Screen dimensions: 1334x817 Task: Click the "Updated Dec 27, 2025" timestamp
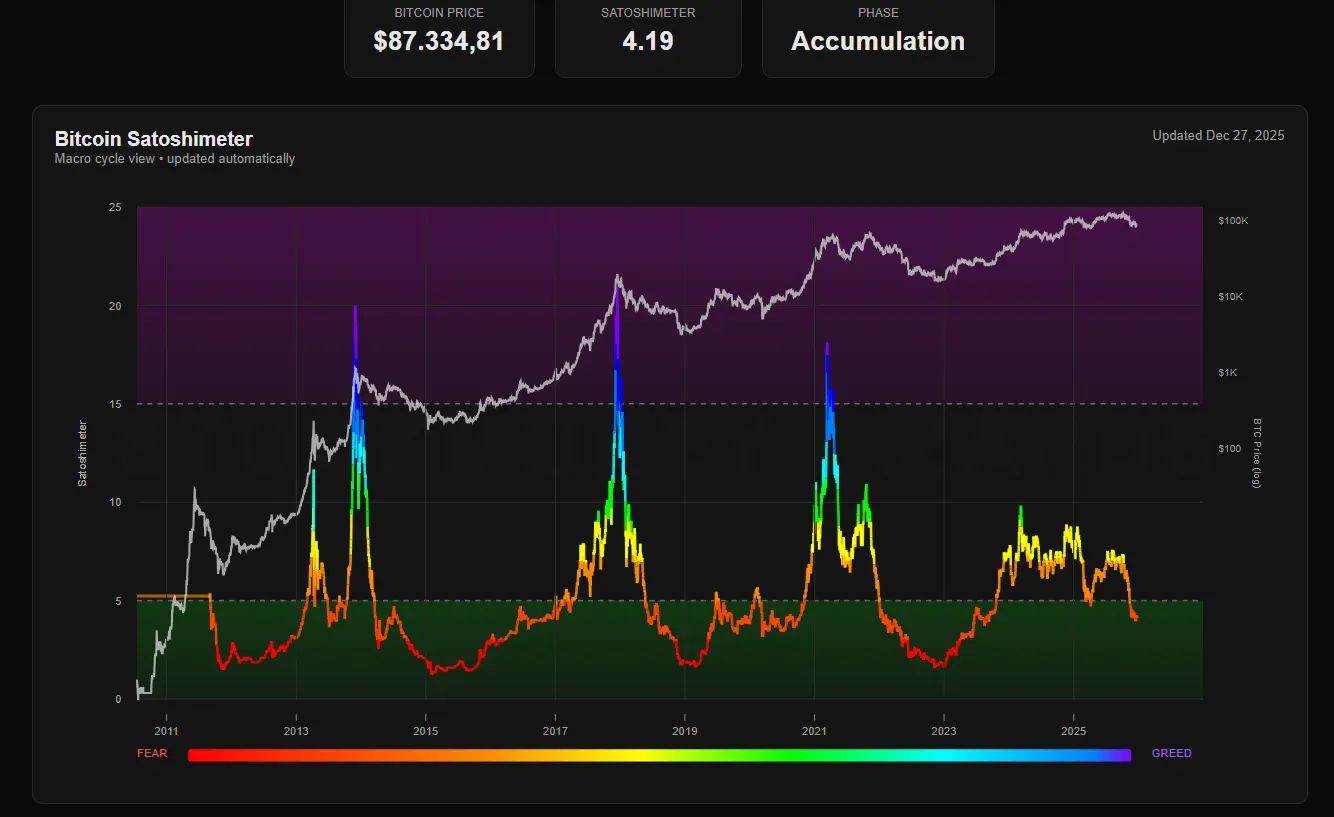click(1218, 136)
